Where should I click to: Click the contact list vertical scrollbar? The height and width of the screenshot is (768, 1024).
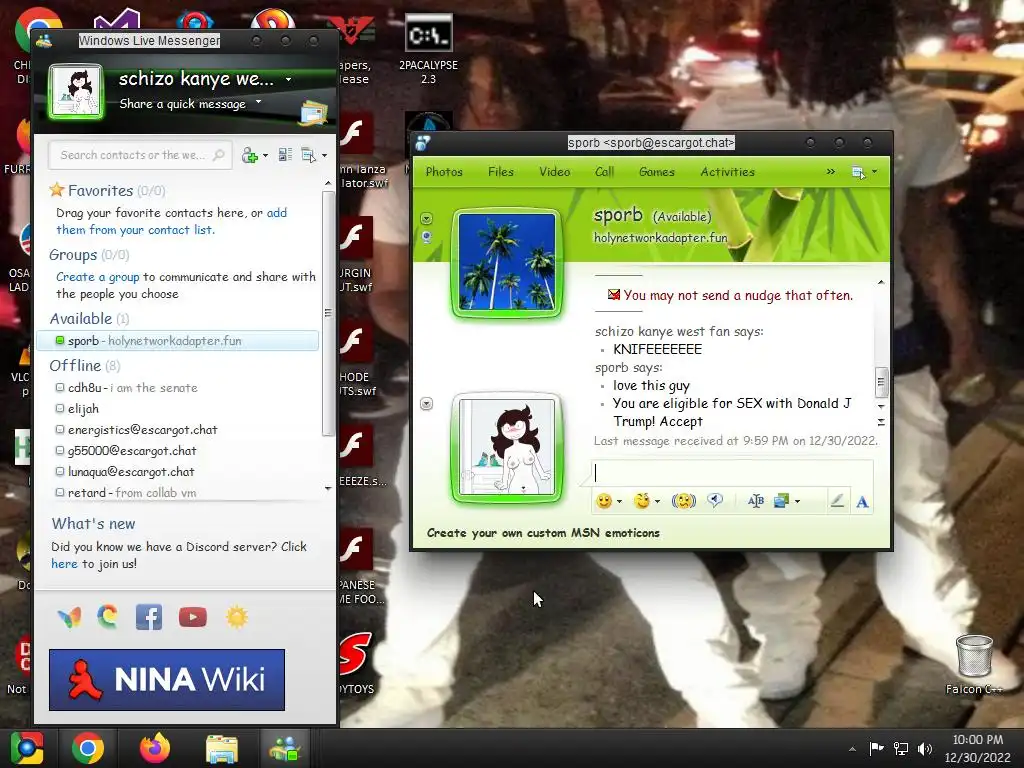pos(328,313)
